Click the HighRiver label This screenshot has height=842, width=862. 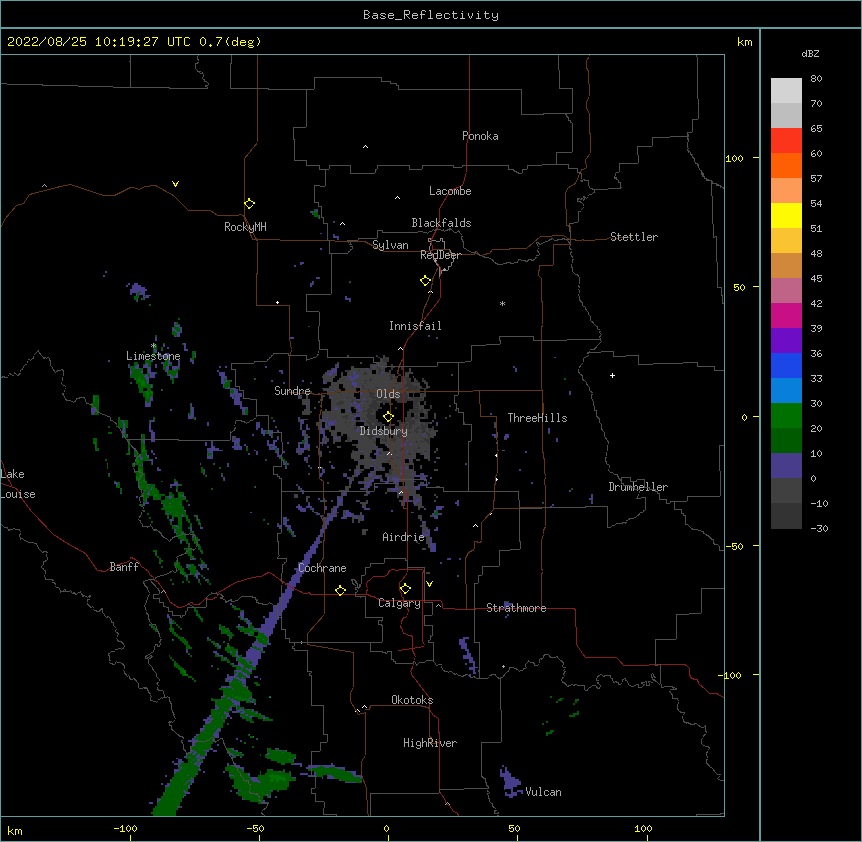pos(430,743)
